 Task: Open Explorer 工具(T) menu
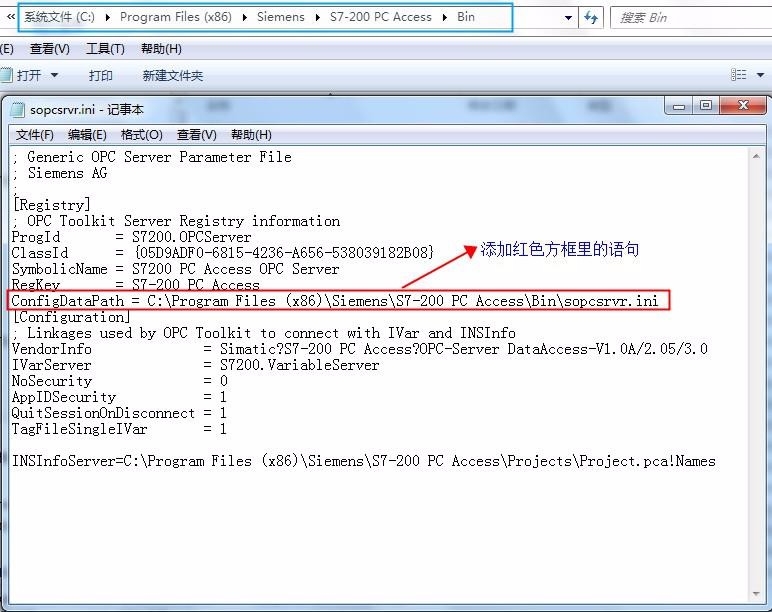point(105,49)
